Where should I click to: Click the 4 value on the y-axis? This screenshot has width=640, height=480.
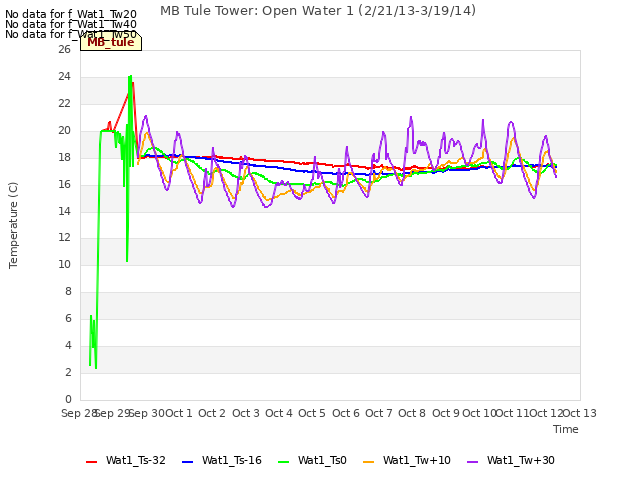[x=68, y=345]
